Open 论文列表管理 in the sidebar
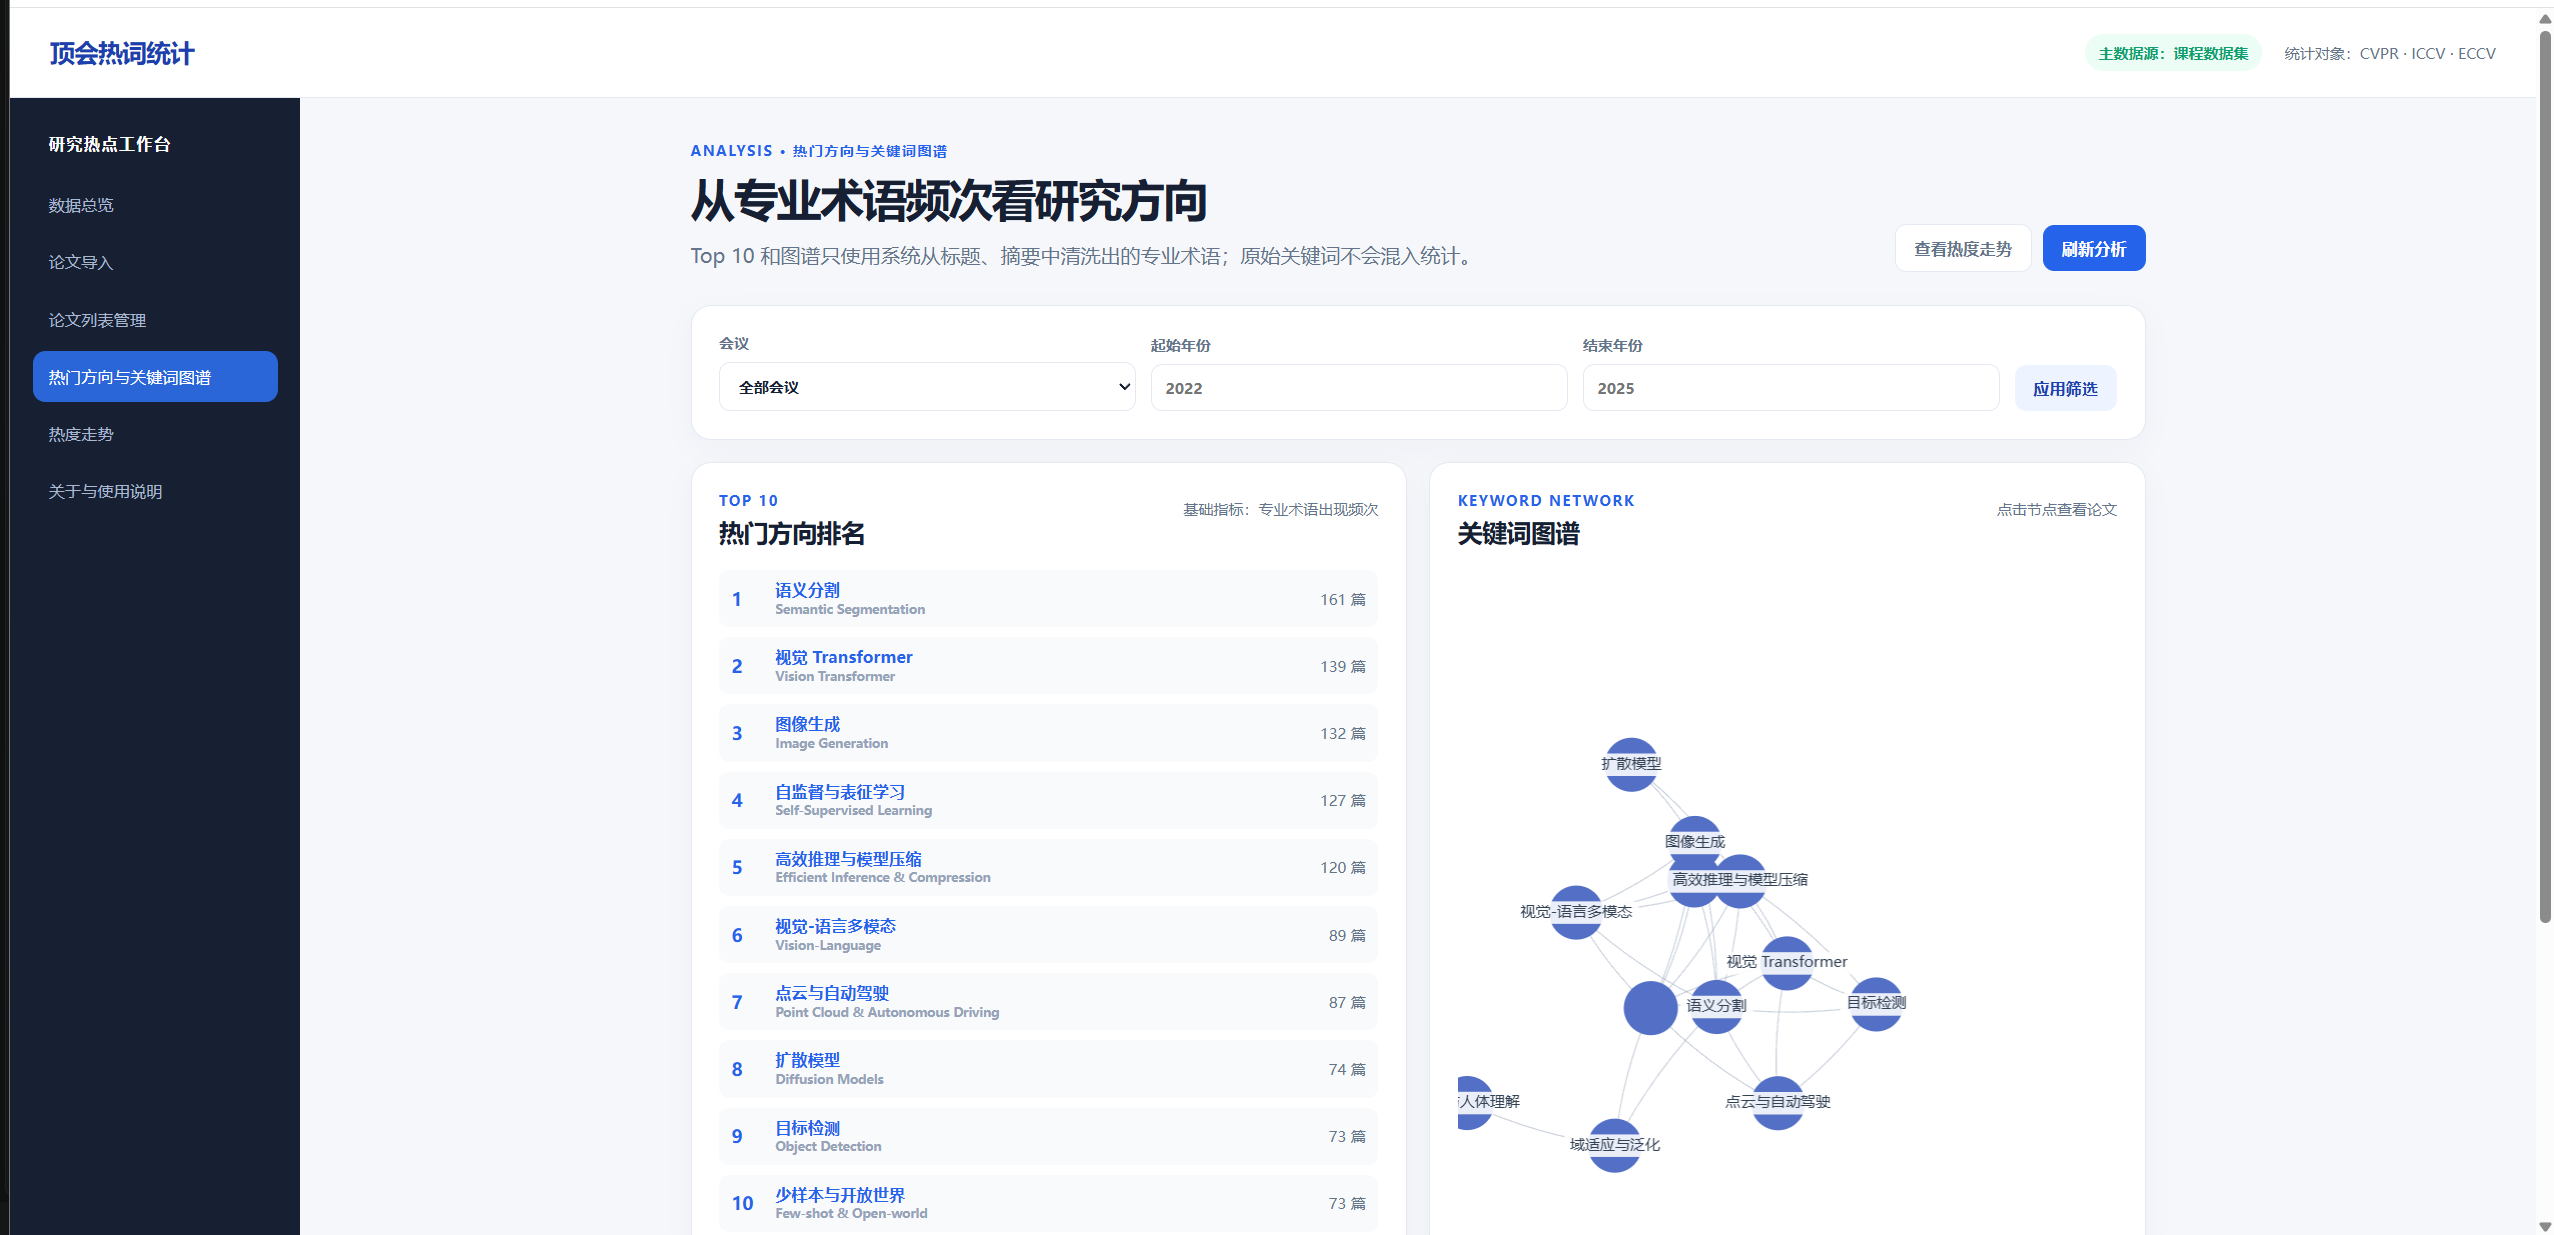Viewport: 2554px width, 1235px height. coord(155,320)
